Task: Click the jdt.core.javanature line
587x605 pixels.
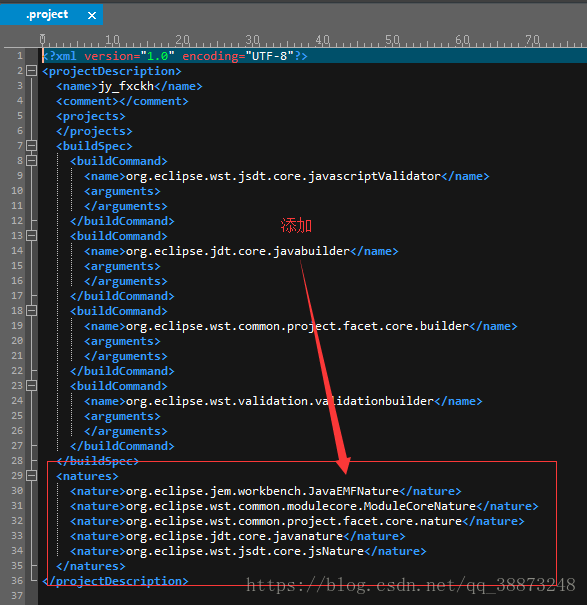Action: 238,536
